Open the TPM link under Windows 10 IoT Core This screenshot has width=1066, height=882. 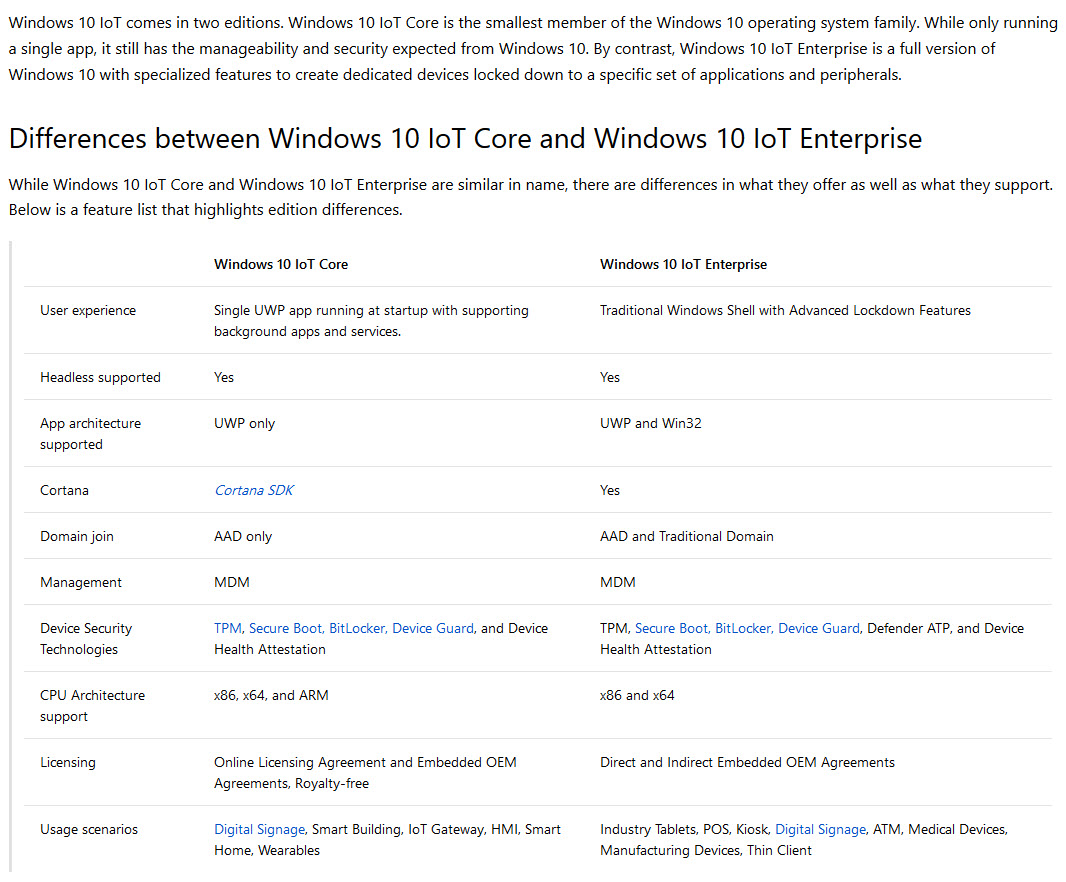coord(229,628)
